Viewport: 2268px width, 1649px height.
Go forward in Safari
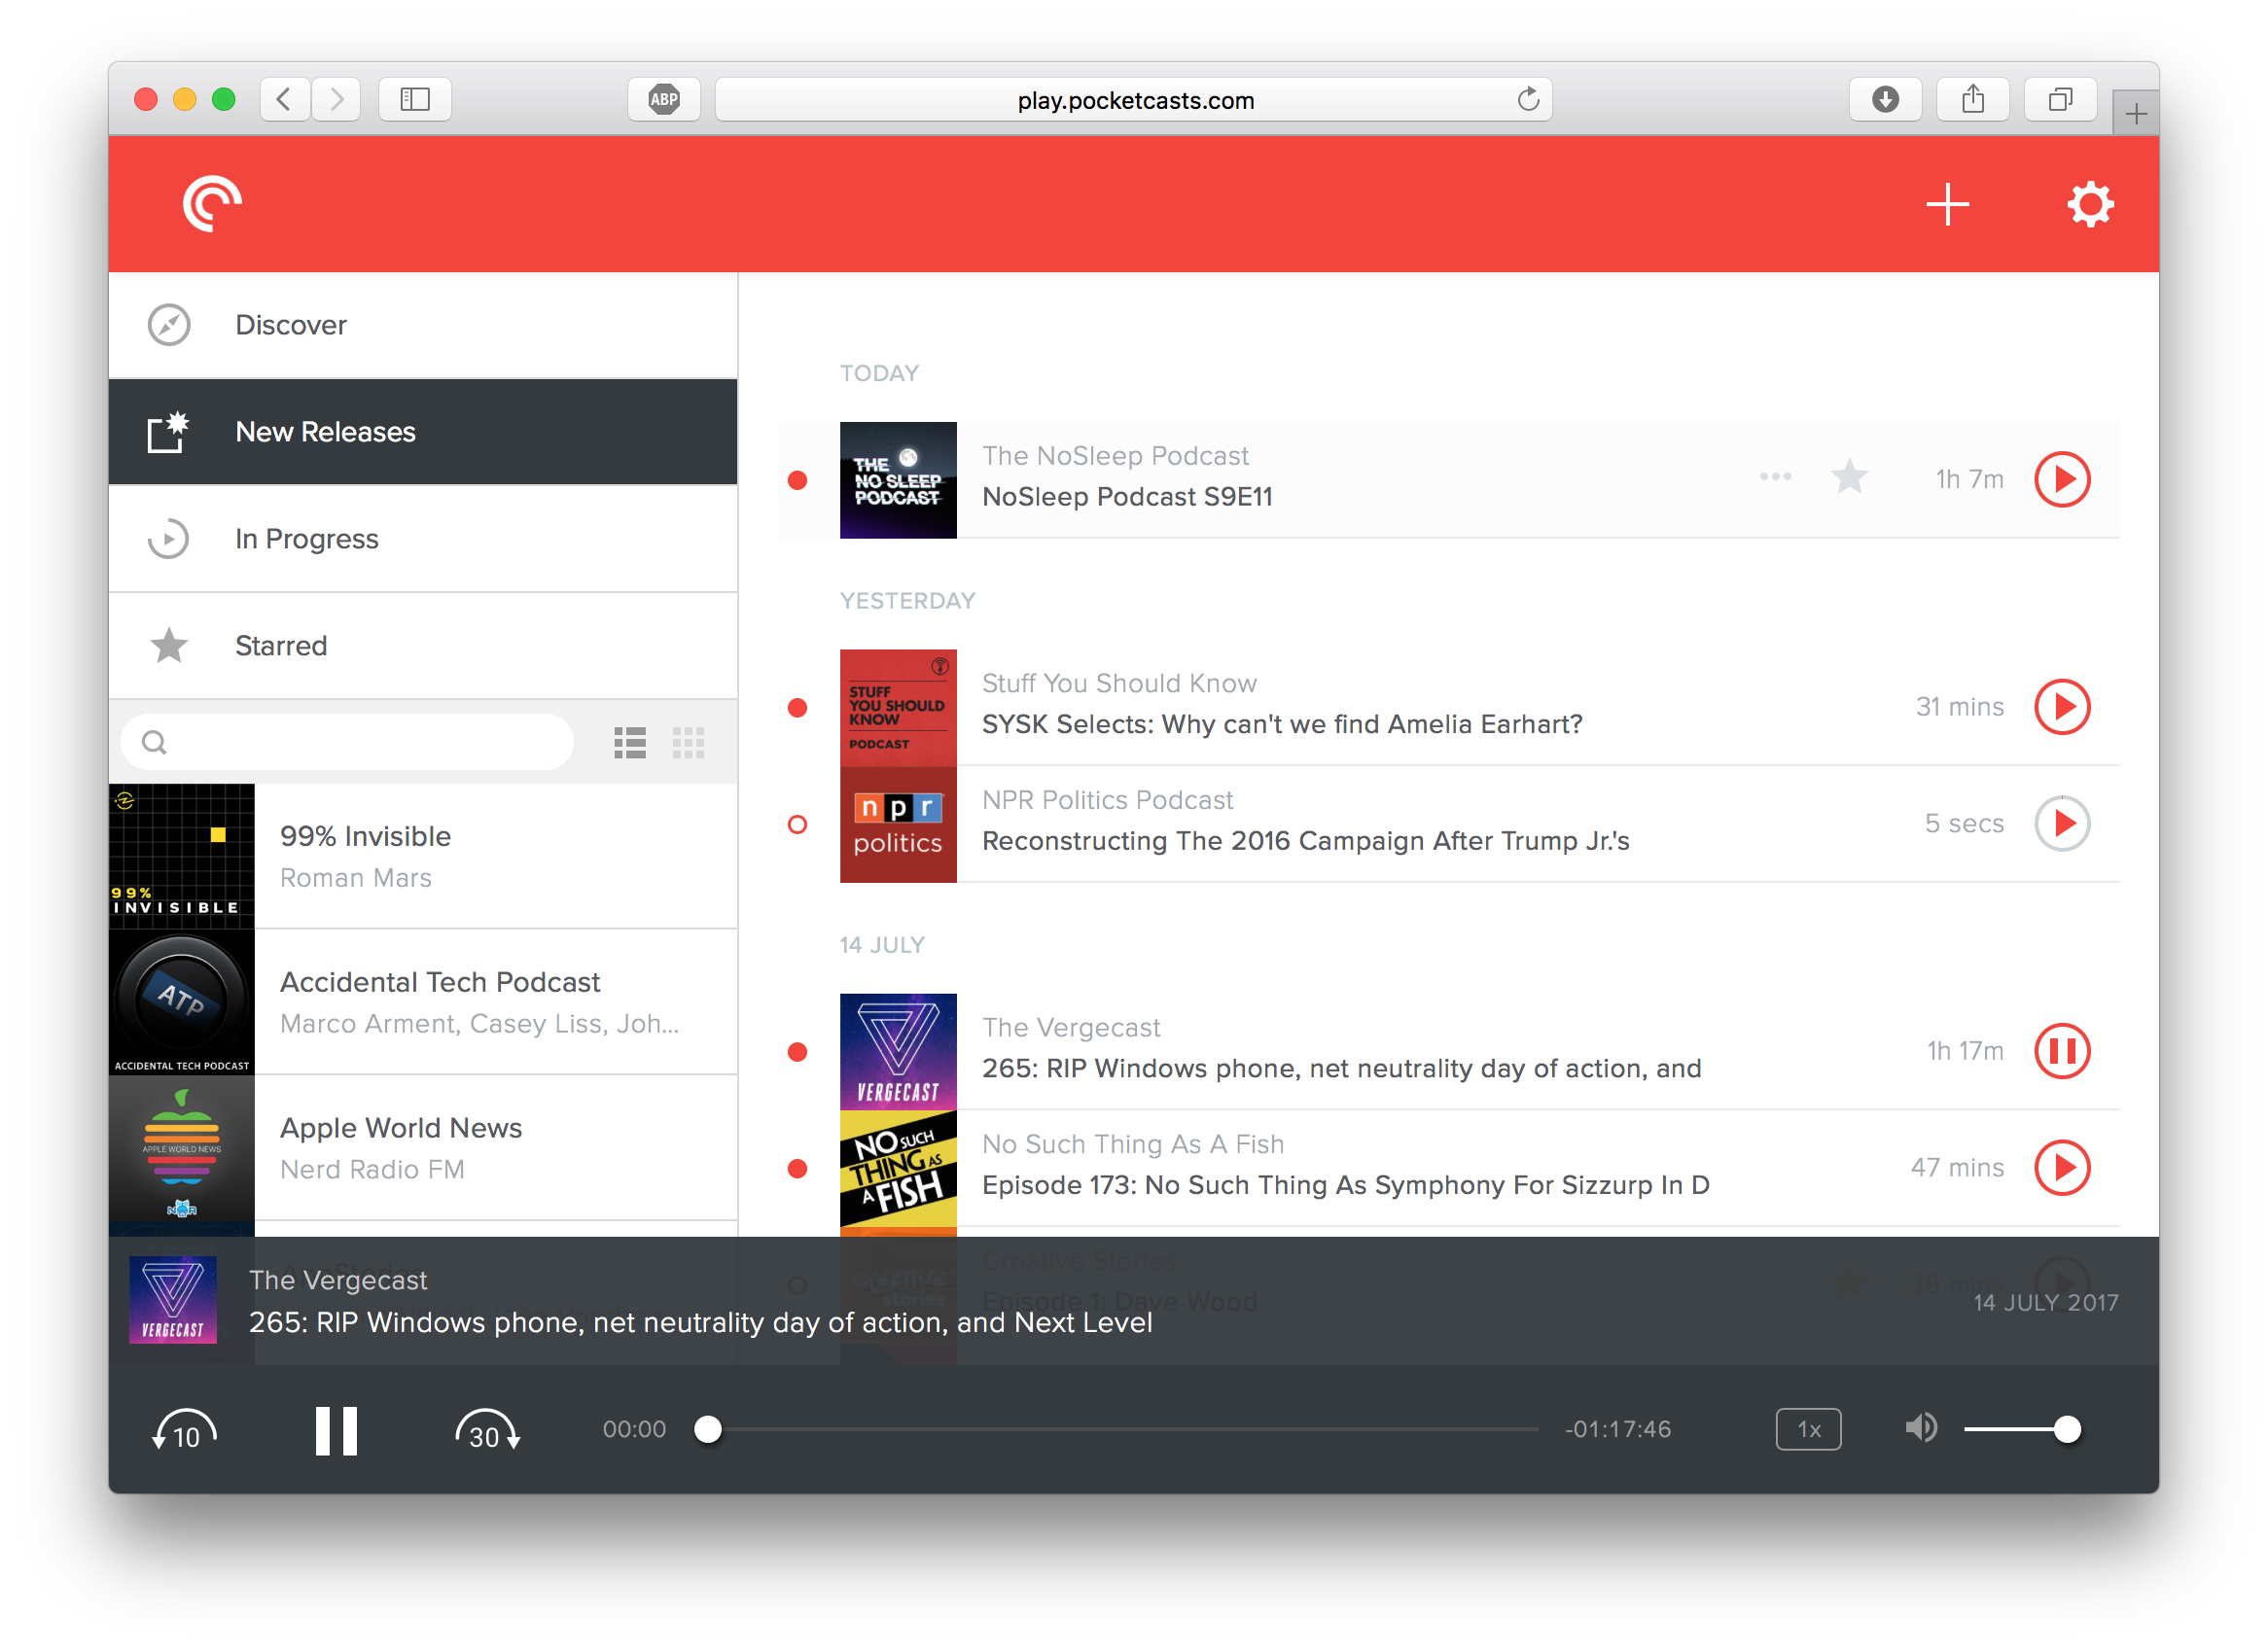point(336,99)
